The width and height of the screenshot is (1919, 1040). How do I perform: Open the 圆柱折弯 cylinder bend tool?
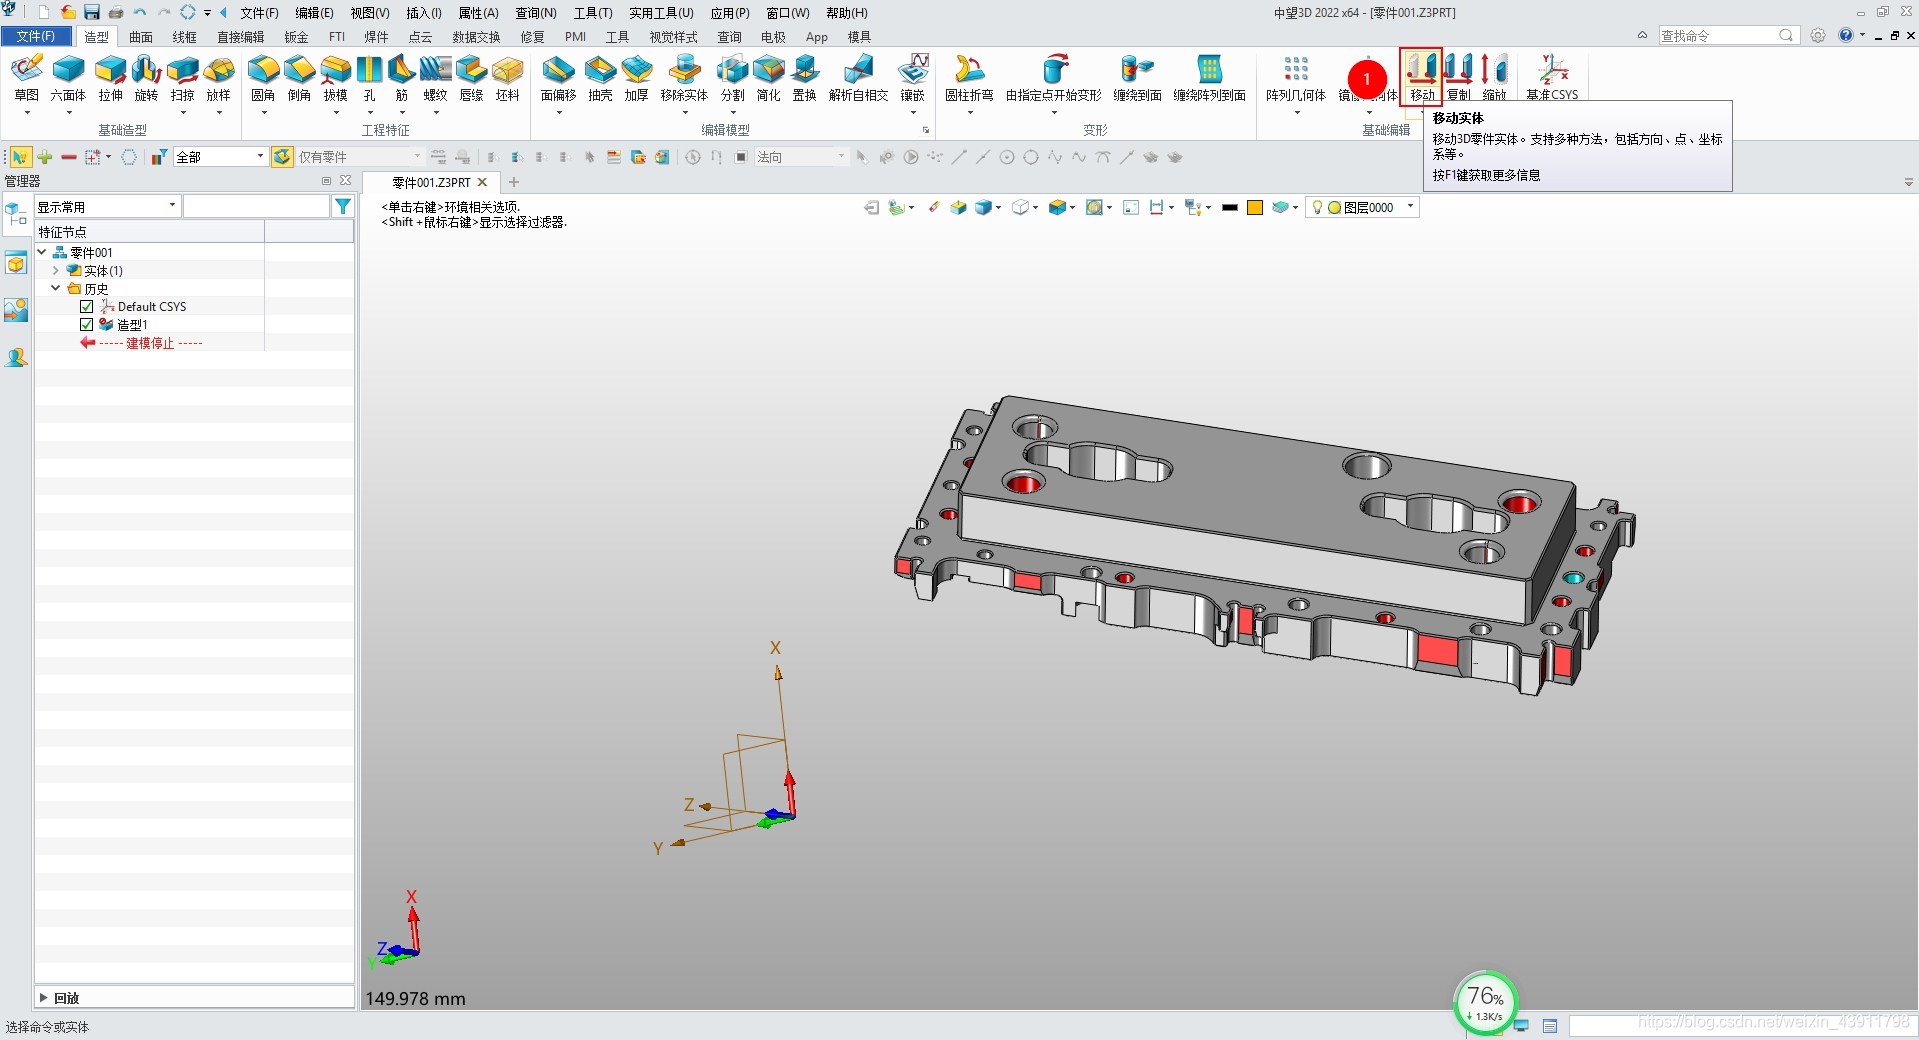tap(969, 78)
